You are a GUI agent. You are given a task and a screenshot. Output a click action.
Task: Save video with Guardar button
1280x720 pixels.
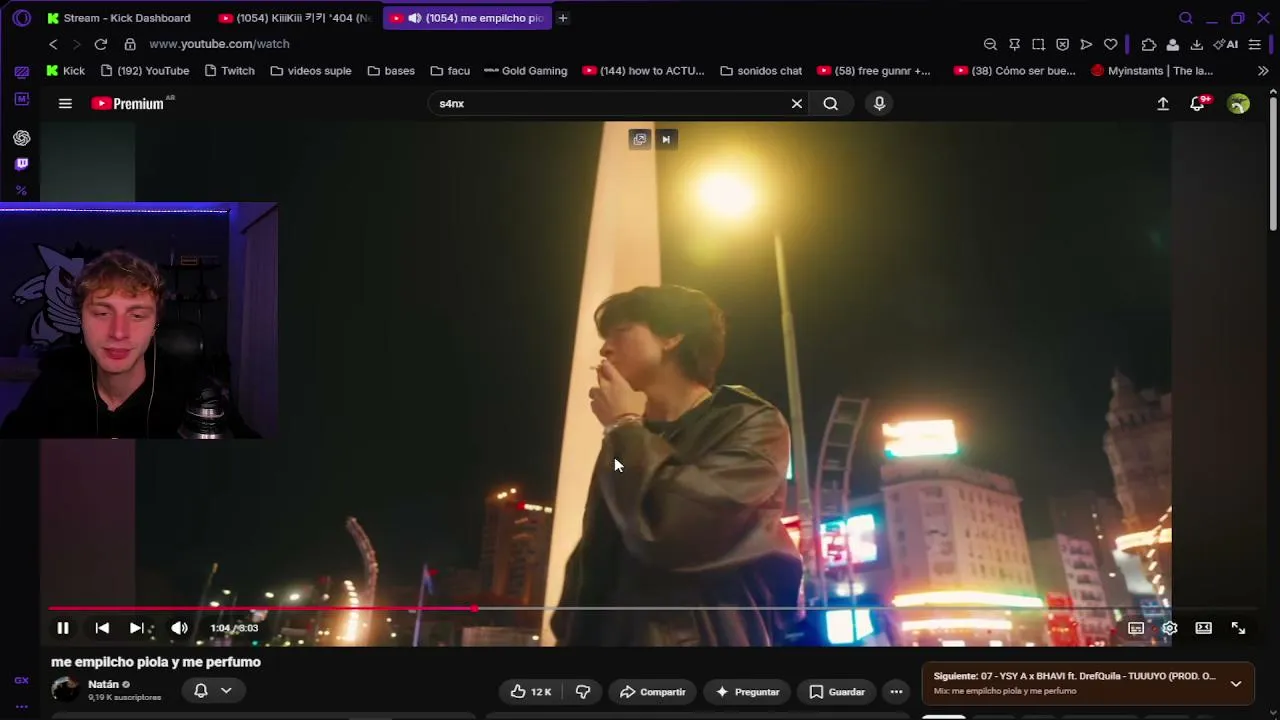[x=837, y=692]
